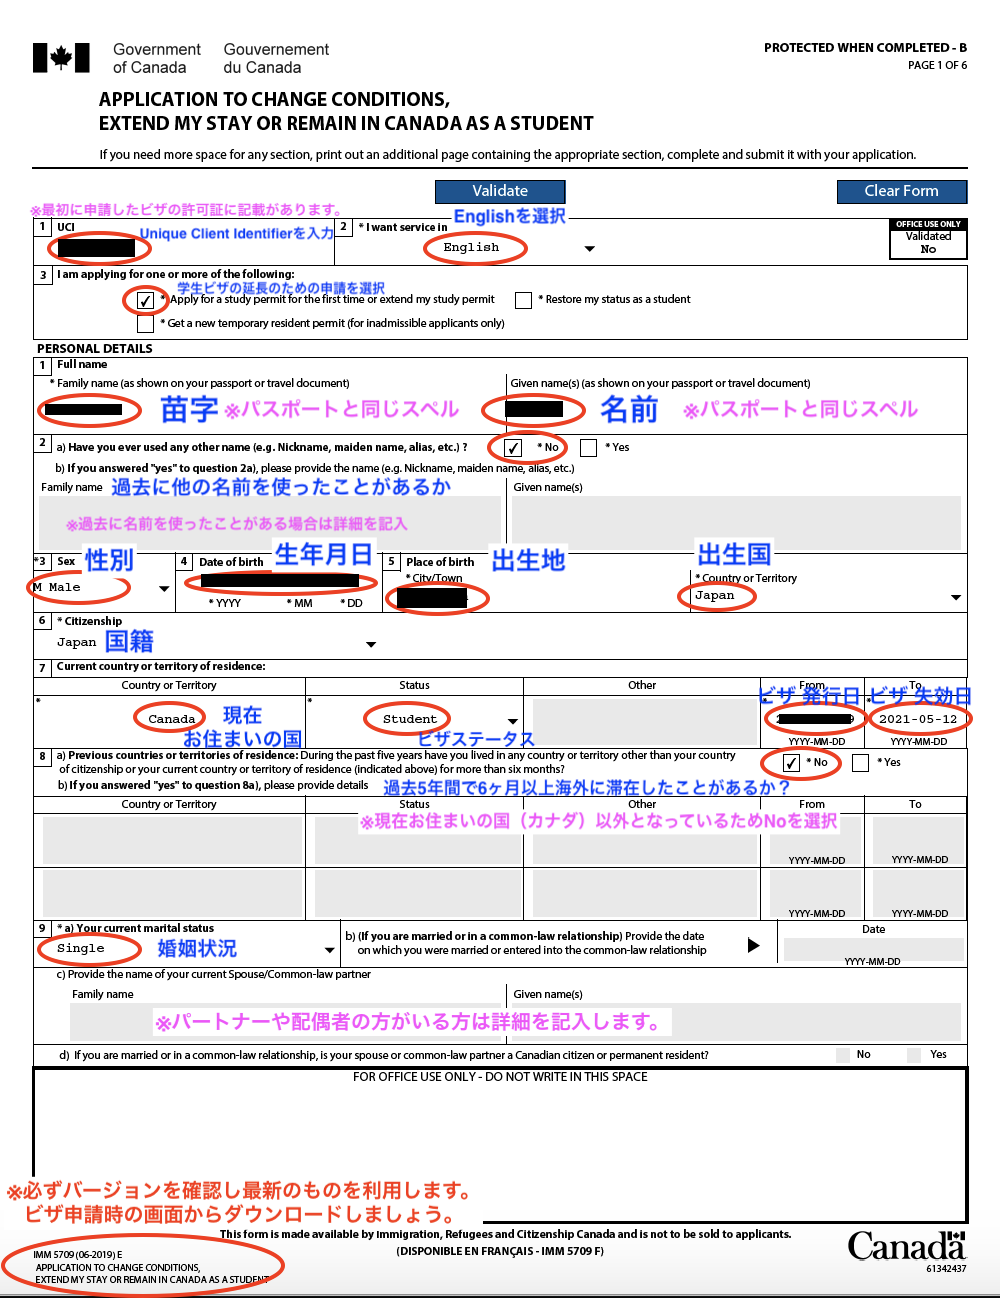Click the Full name Given name(s) field
This screenshot has width=1000, height=1298.
pyautogui.click(x=736, y=409)
